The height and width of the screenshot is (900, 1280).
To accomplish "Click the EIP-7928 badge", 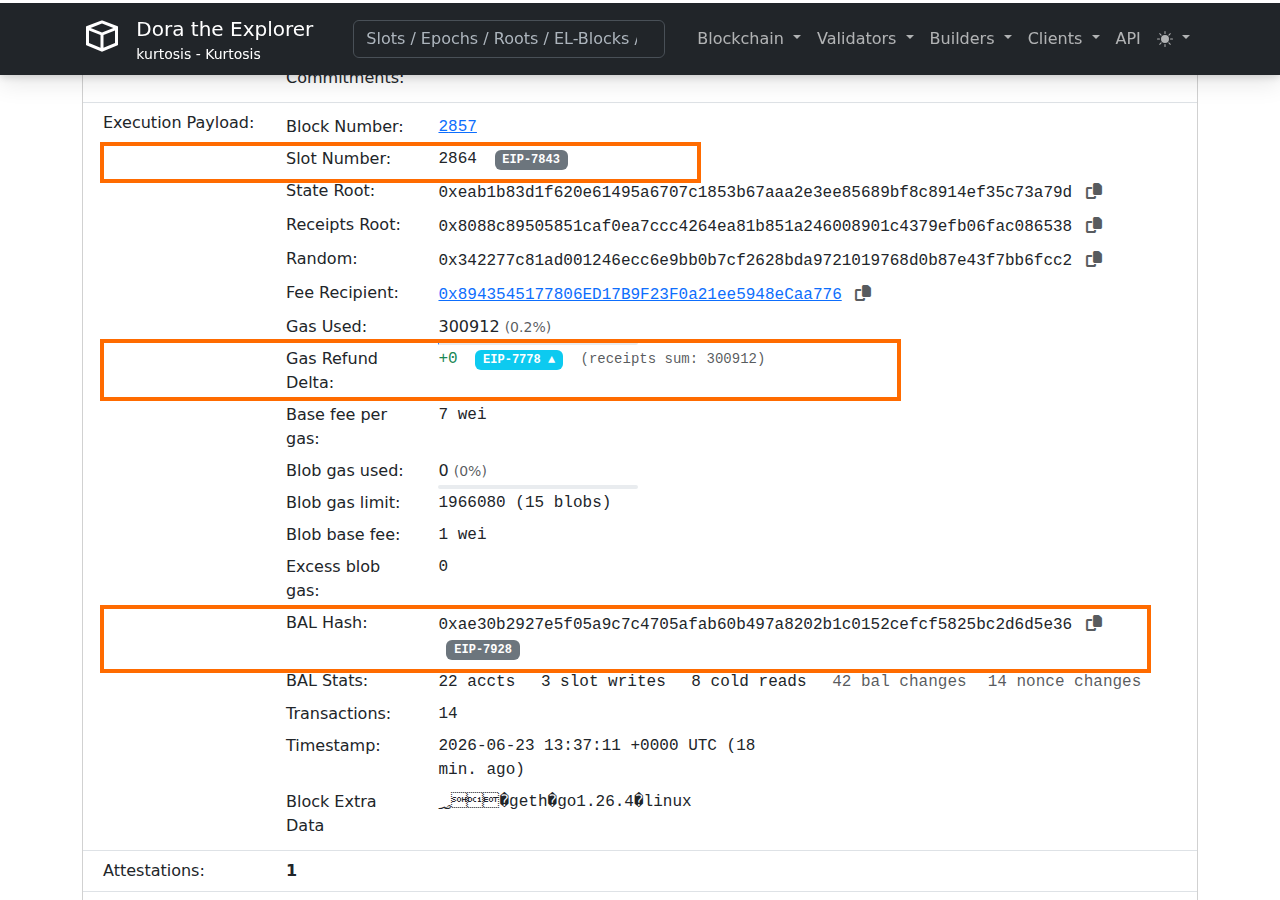I will pos(483,649).
